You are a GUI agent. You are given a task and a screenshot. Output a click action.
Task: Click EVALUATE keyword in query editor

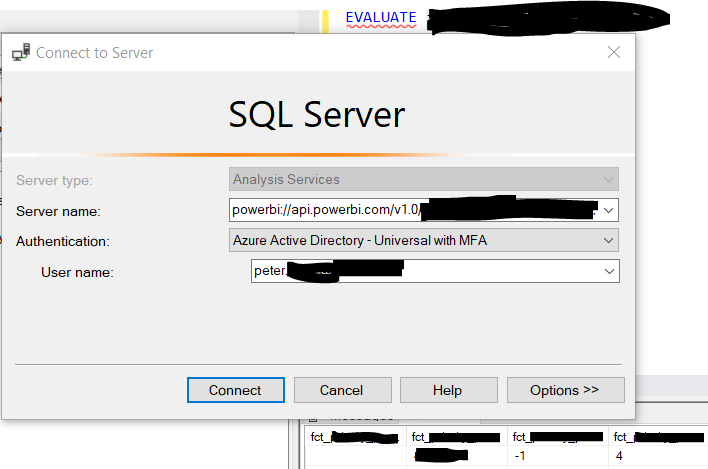point(381,17)
